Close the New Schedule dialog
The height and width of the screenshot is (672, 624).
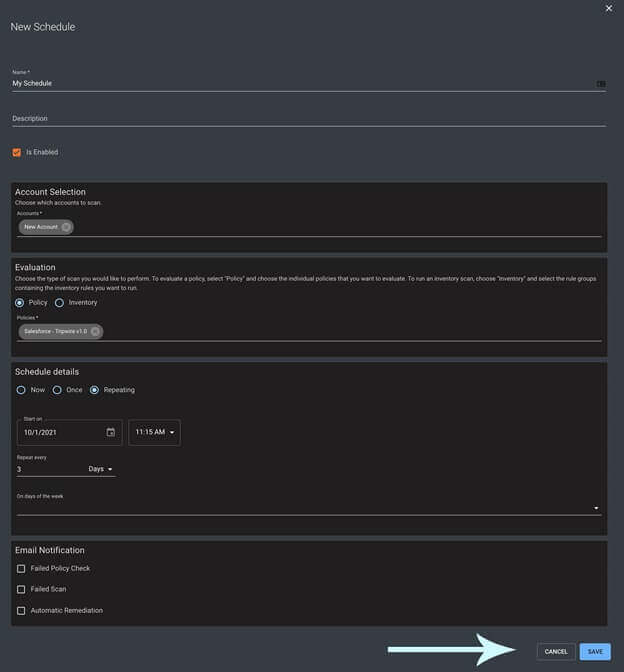[609, 8]
